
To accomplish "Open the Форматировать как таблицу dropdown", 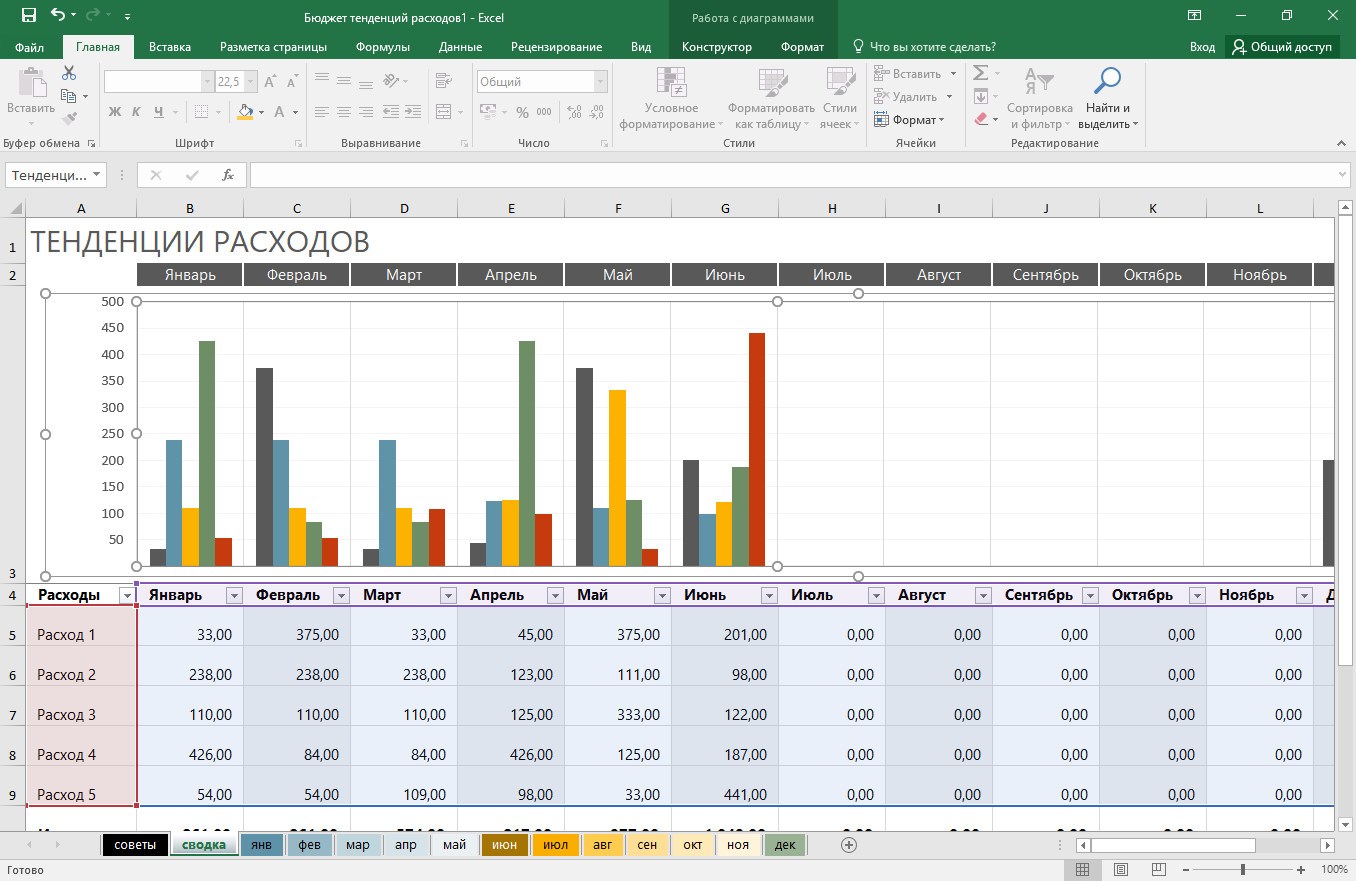I will (771, 100).
